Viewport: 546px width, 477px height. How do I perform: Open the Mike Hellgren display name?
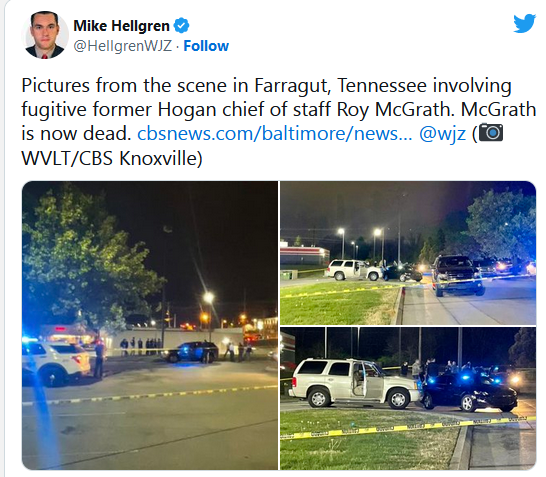click(x=121, y=26)
